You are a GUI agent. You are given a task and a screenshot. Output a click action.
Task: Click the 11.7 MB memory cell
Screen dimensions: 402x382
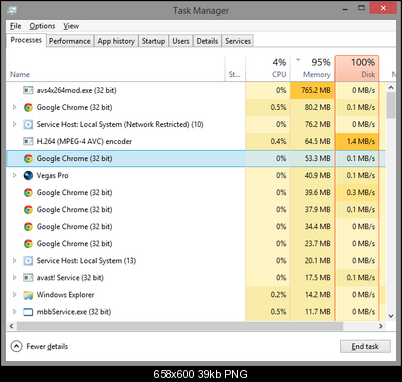click(312, 312)
